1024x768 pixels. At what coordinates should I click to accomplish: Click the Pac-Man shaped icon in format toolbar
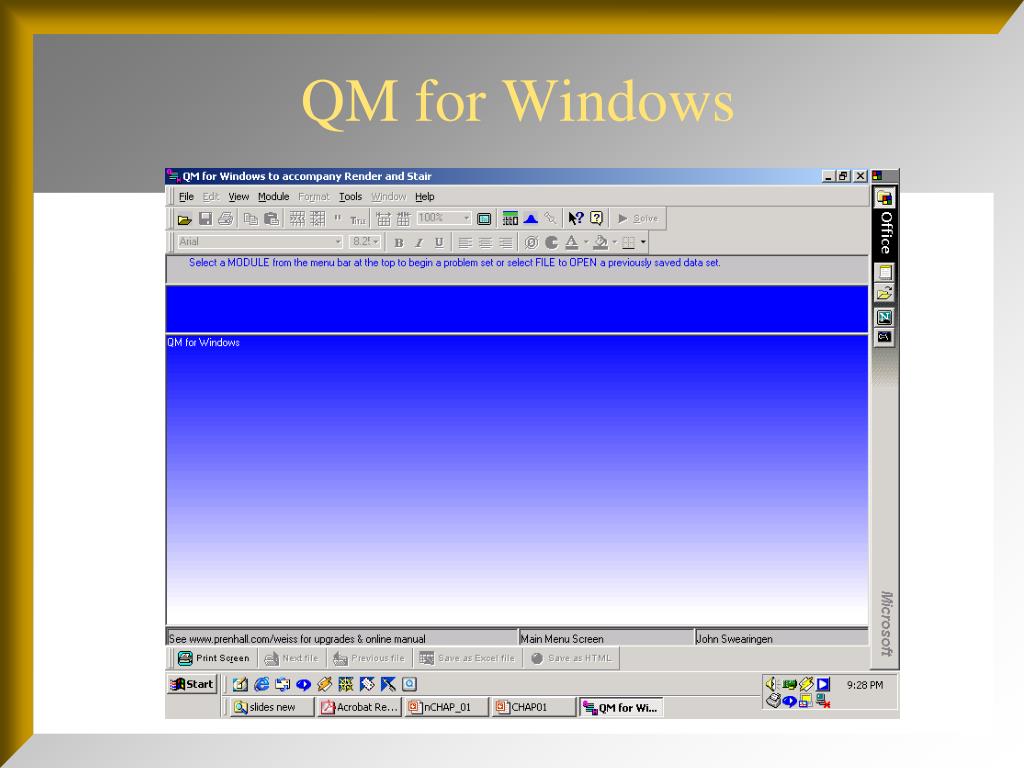[x=552, y=243]
